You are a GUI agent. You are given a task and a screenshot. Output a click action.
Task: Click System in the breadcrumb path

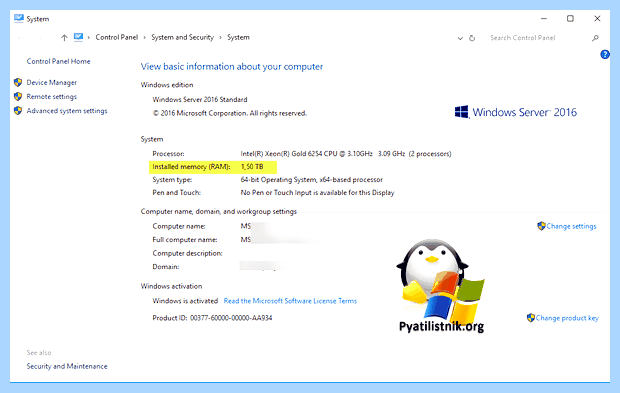[x=238, y=37]
